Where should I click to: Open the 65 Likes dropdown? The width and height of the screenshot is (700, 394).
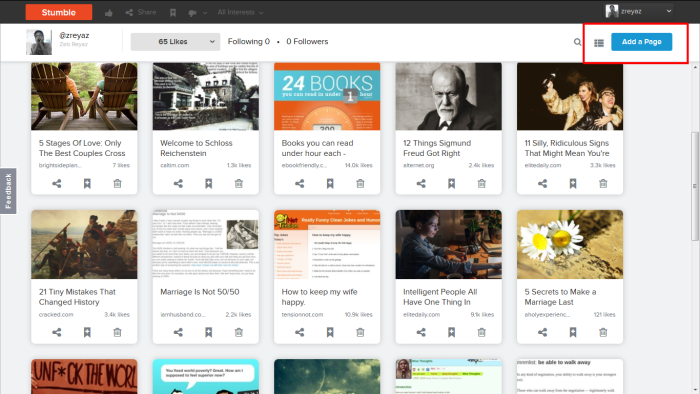pos(175,41)
